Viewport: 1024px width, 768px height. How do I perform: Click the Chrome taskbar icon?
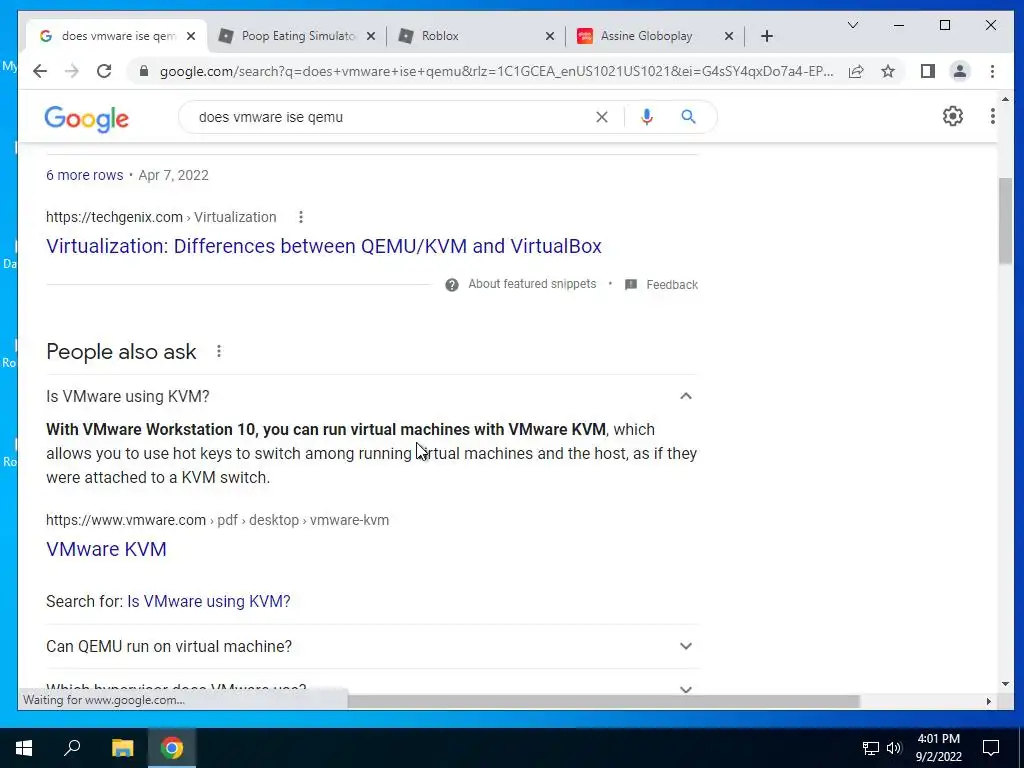pyautogui.click(x=172, y=748)
